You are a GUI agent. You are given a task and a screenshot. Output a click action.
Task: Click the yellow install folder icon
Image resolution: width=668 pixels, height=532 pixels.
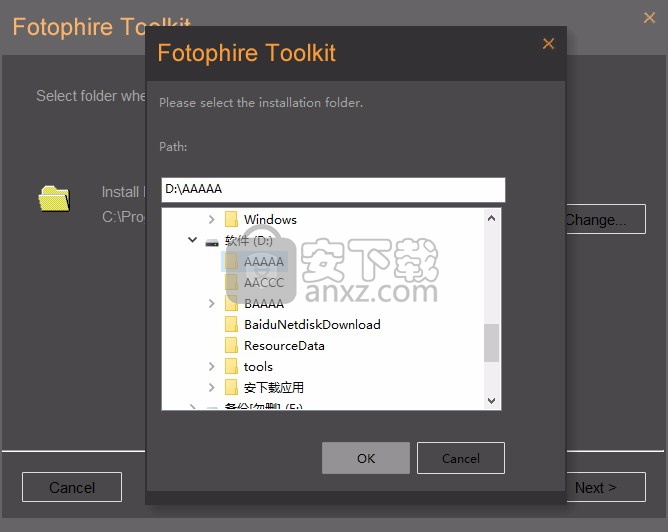[x=54, y=198]
